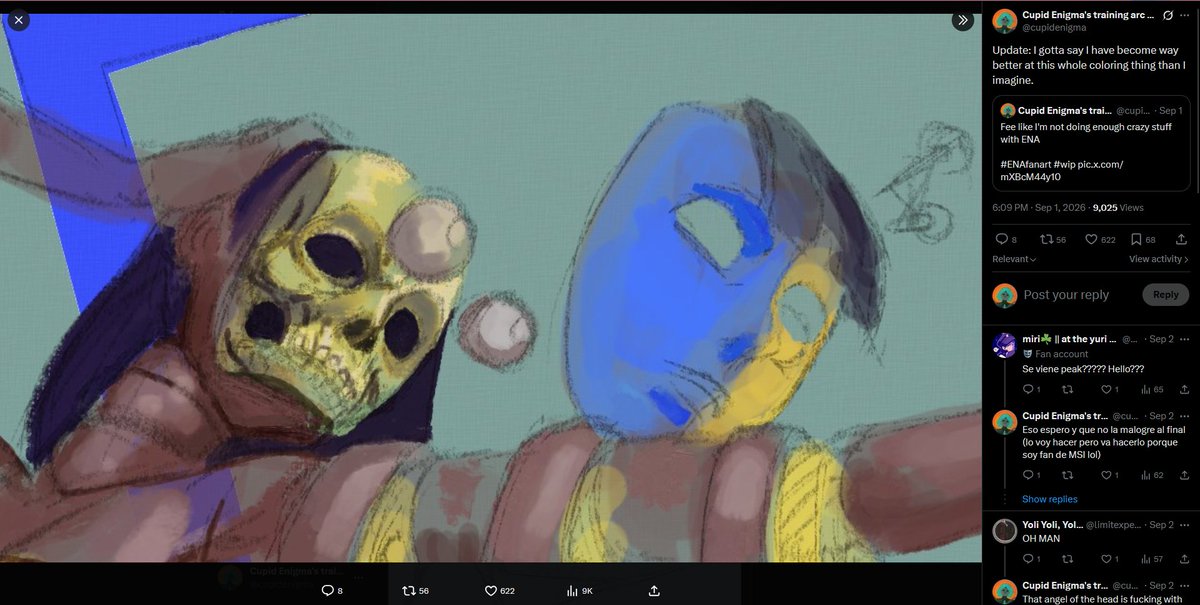This screenshot has height=605, width=1200.
Task: Click the 'Fan account' label under miri
Action: pos(1062,354)
